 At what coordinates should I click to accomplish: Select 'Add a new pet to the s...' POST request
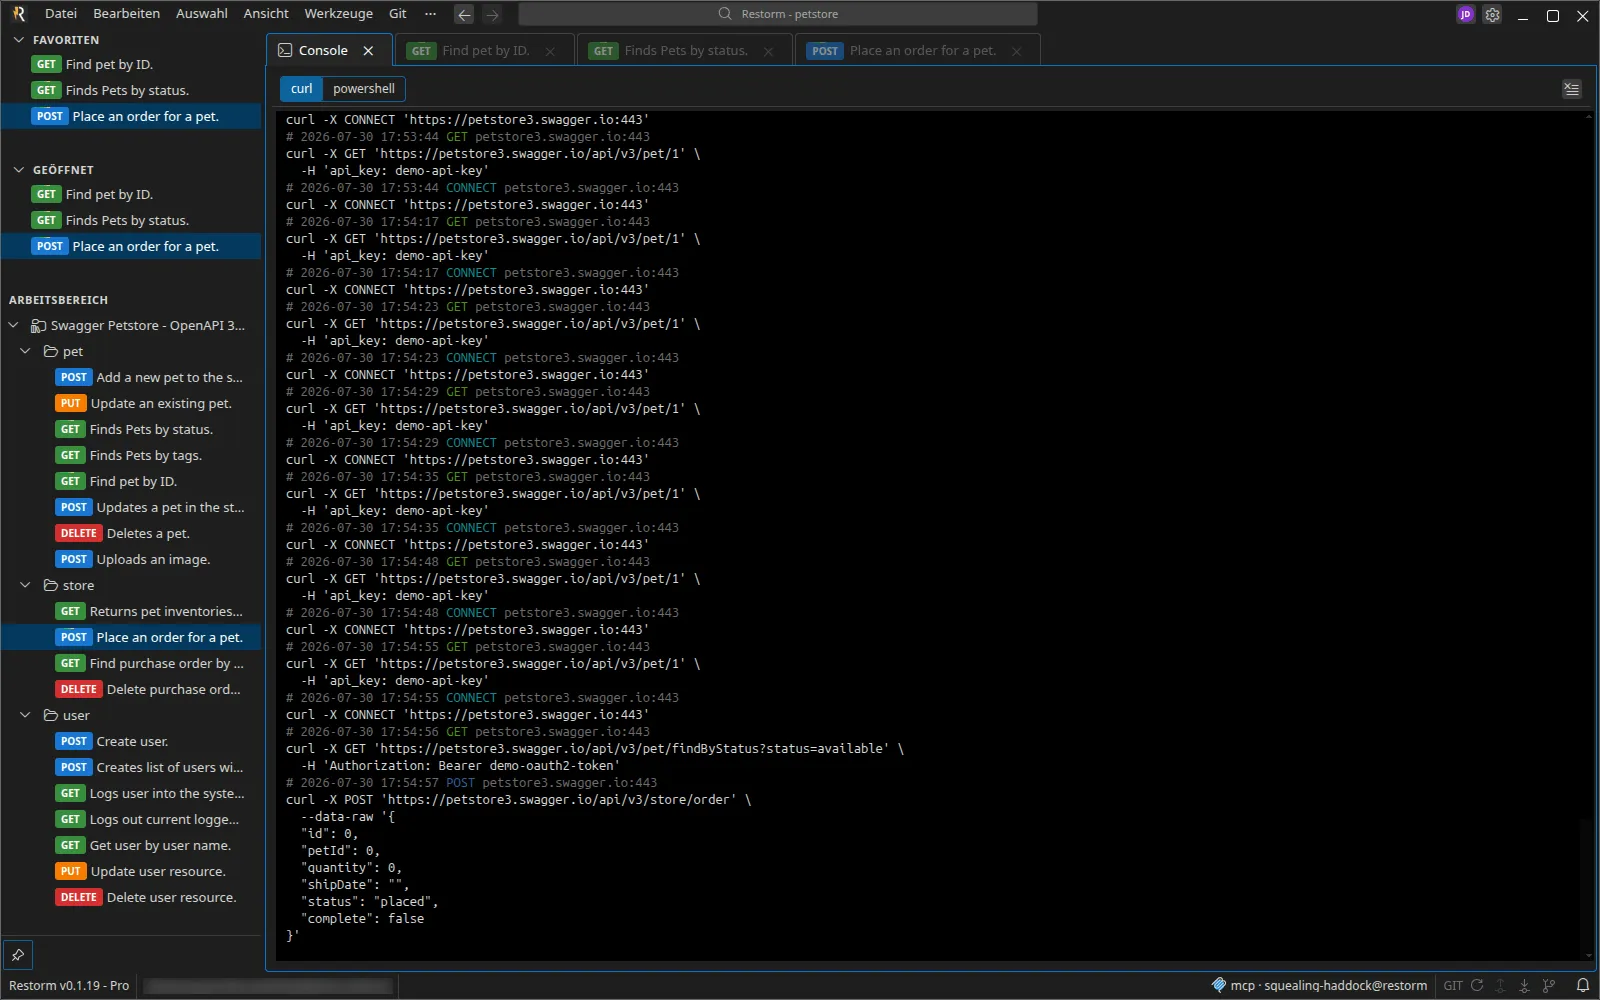click(131, 378)
